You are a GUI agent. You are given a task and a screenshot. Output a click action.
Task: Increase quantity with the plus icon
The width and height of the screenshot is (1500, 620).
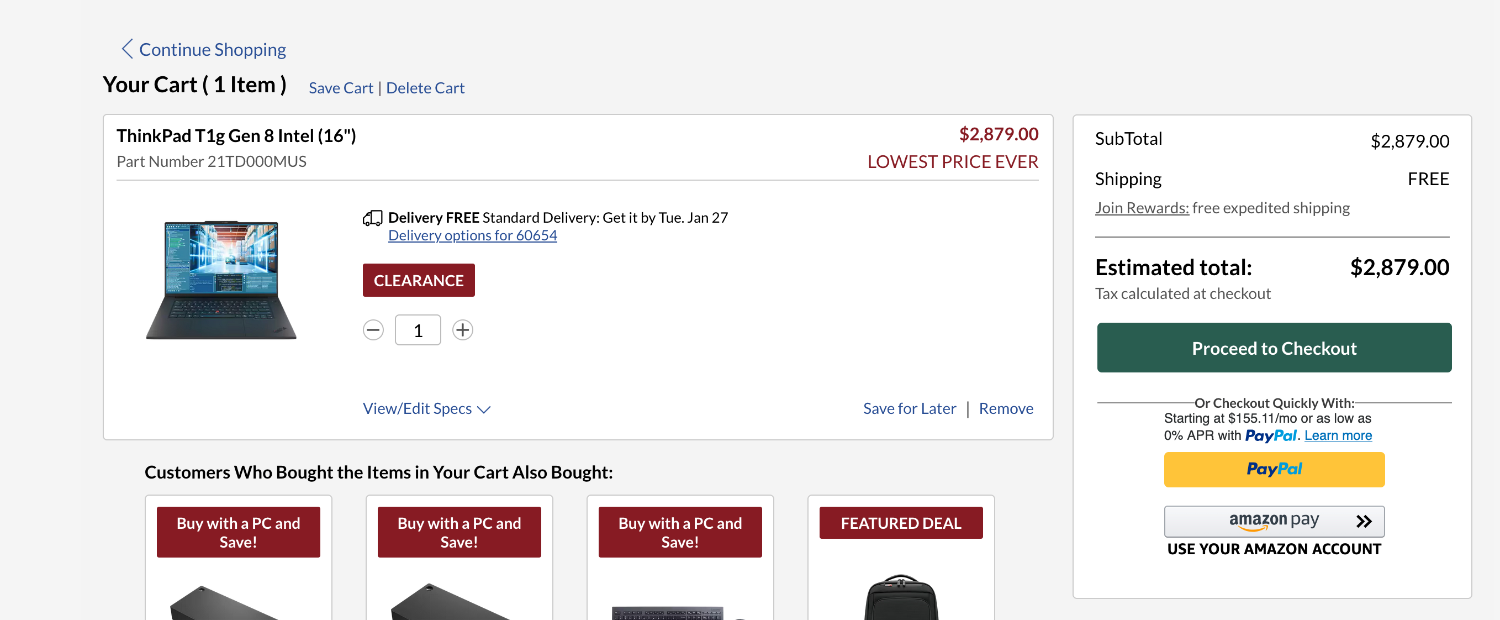[462, 330]
